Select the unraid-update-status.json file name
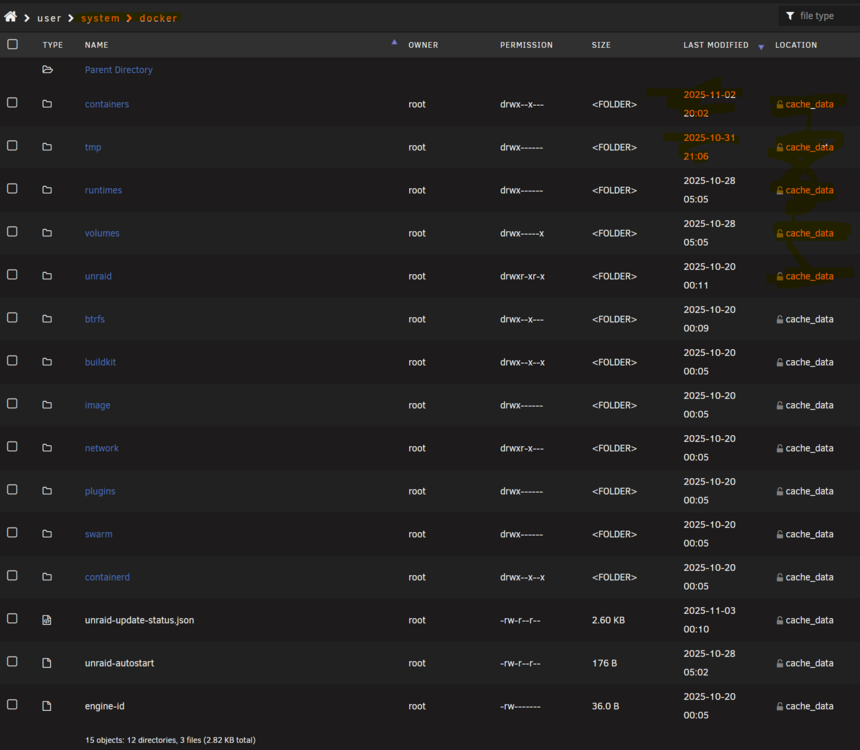 coord(139,620)
